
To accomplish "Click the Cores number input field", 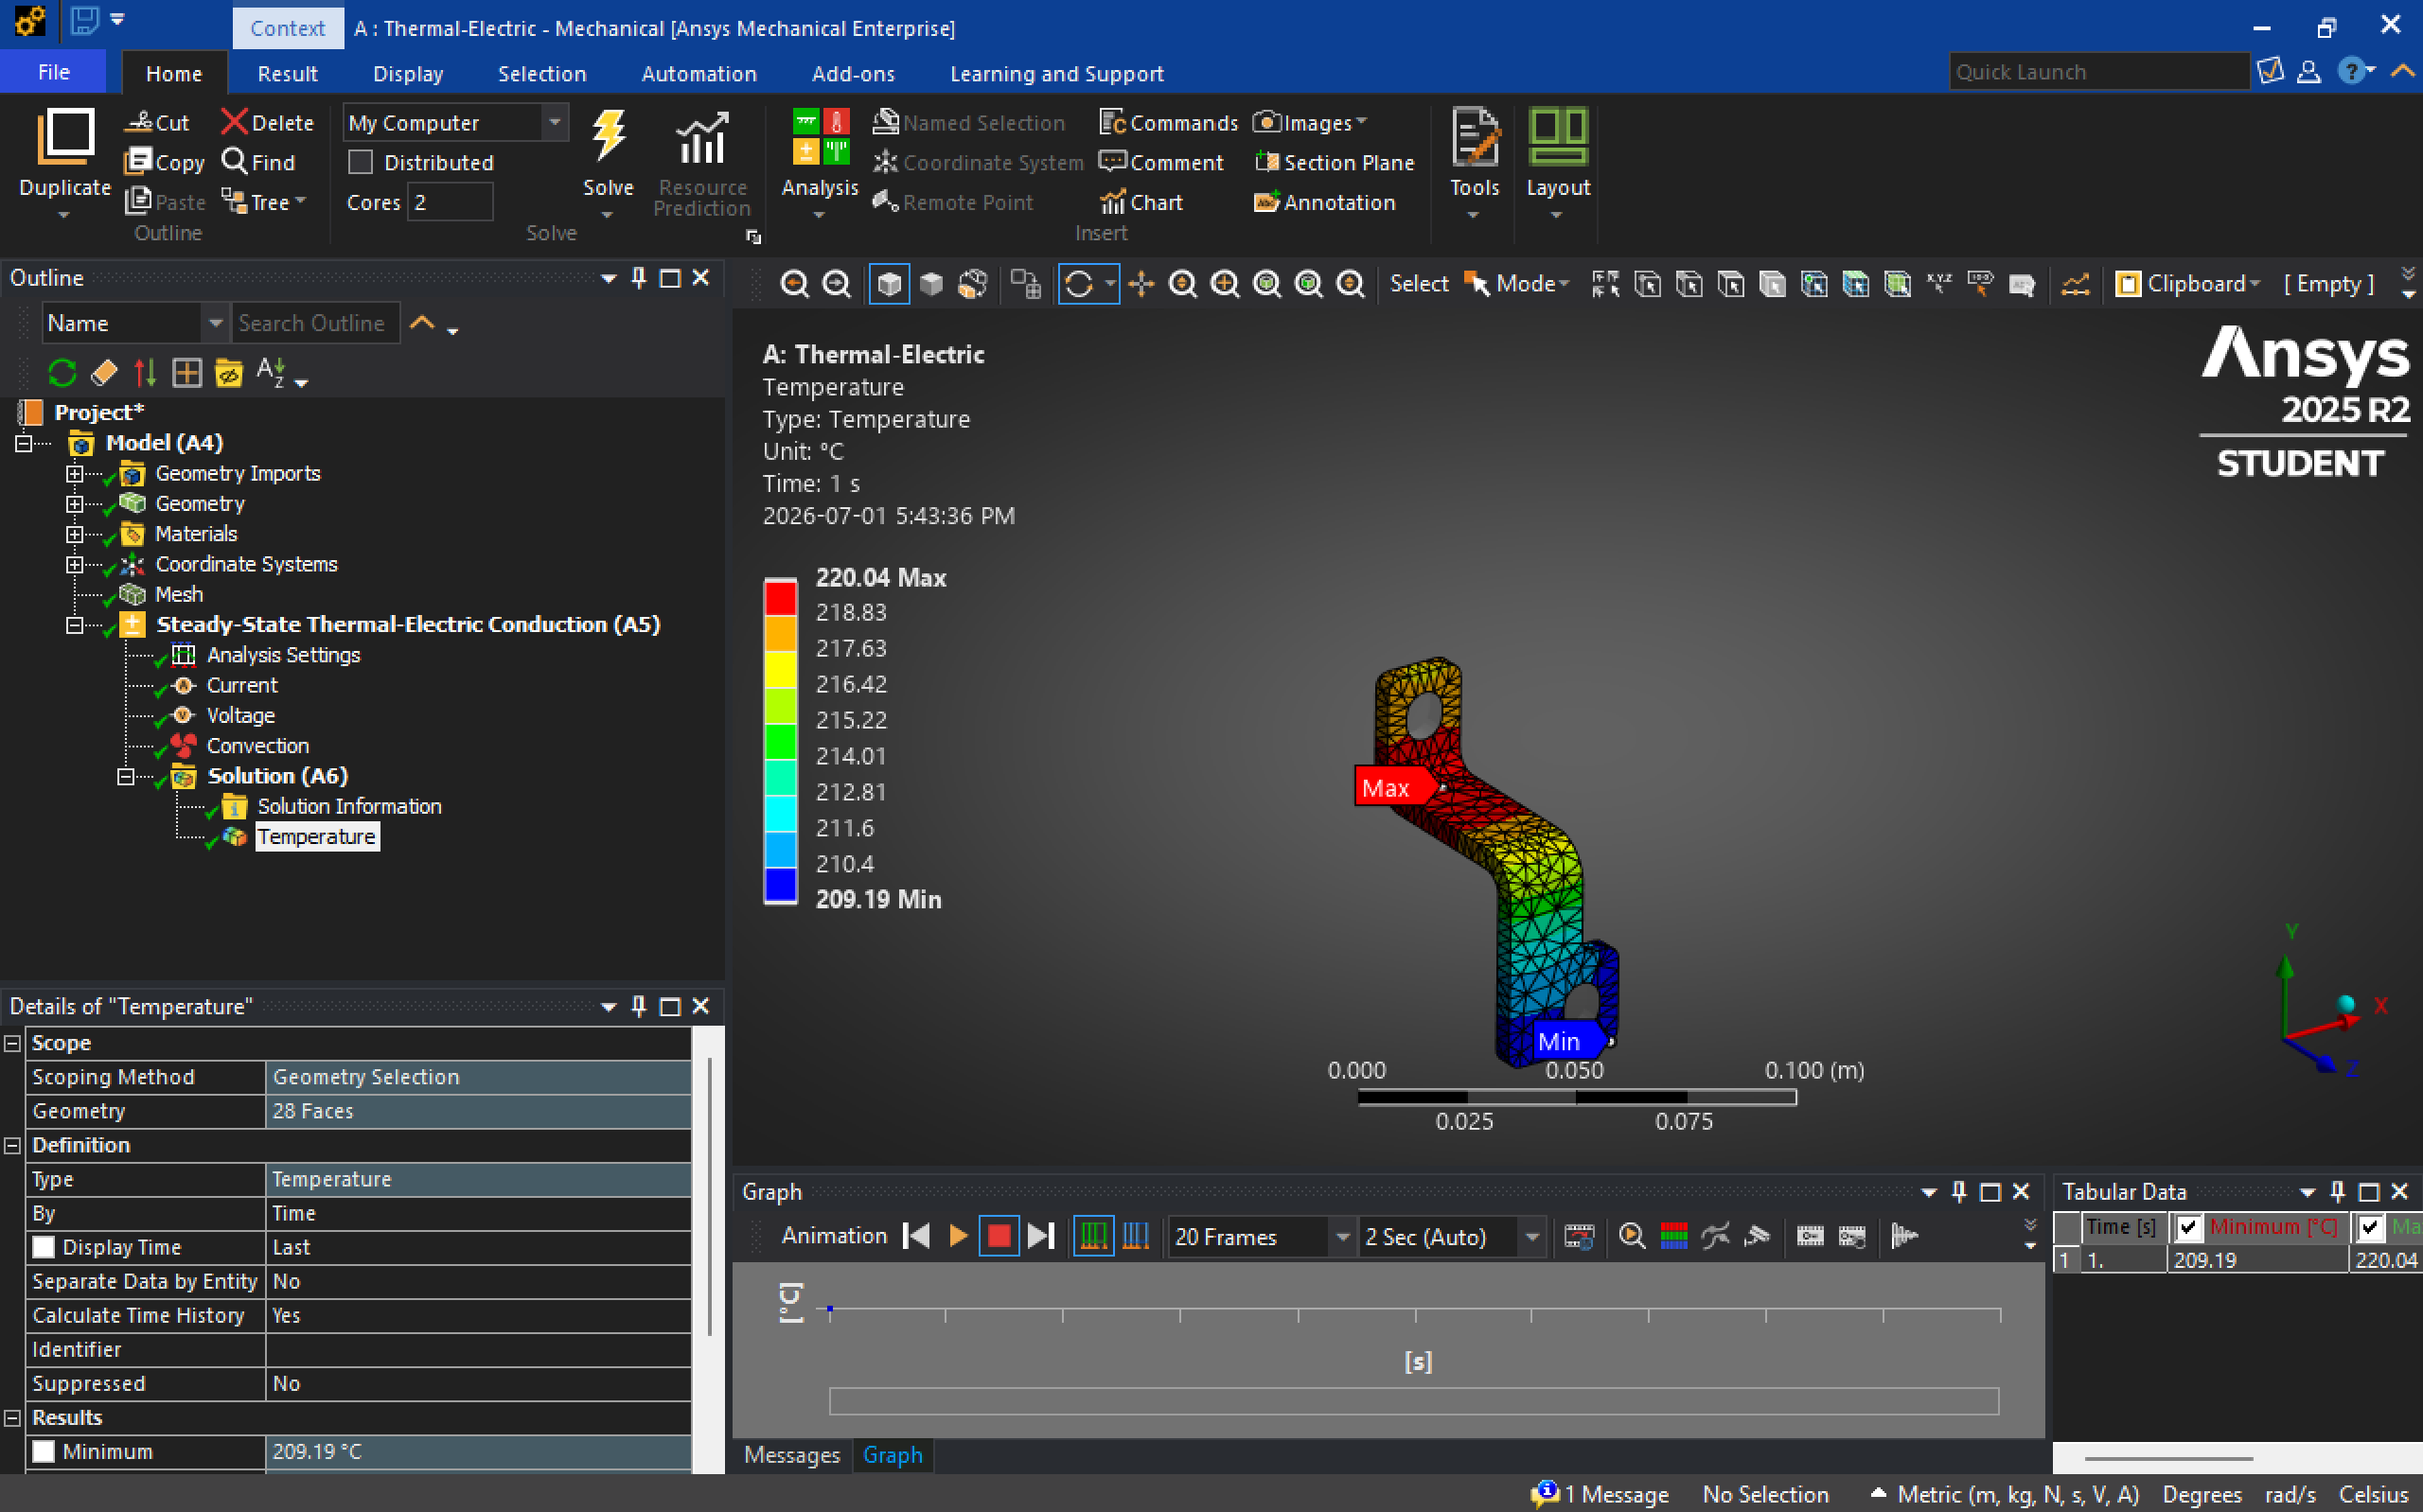I will (x=450, y=202).
